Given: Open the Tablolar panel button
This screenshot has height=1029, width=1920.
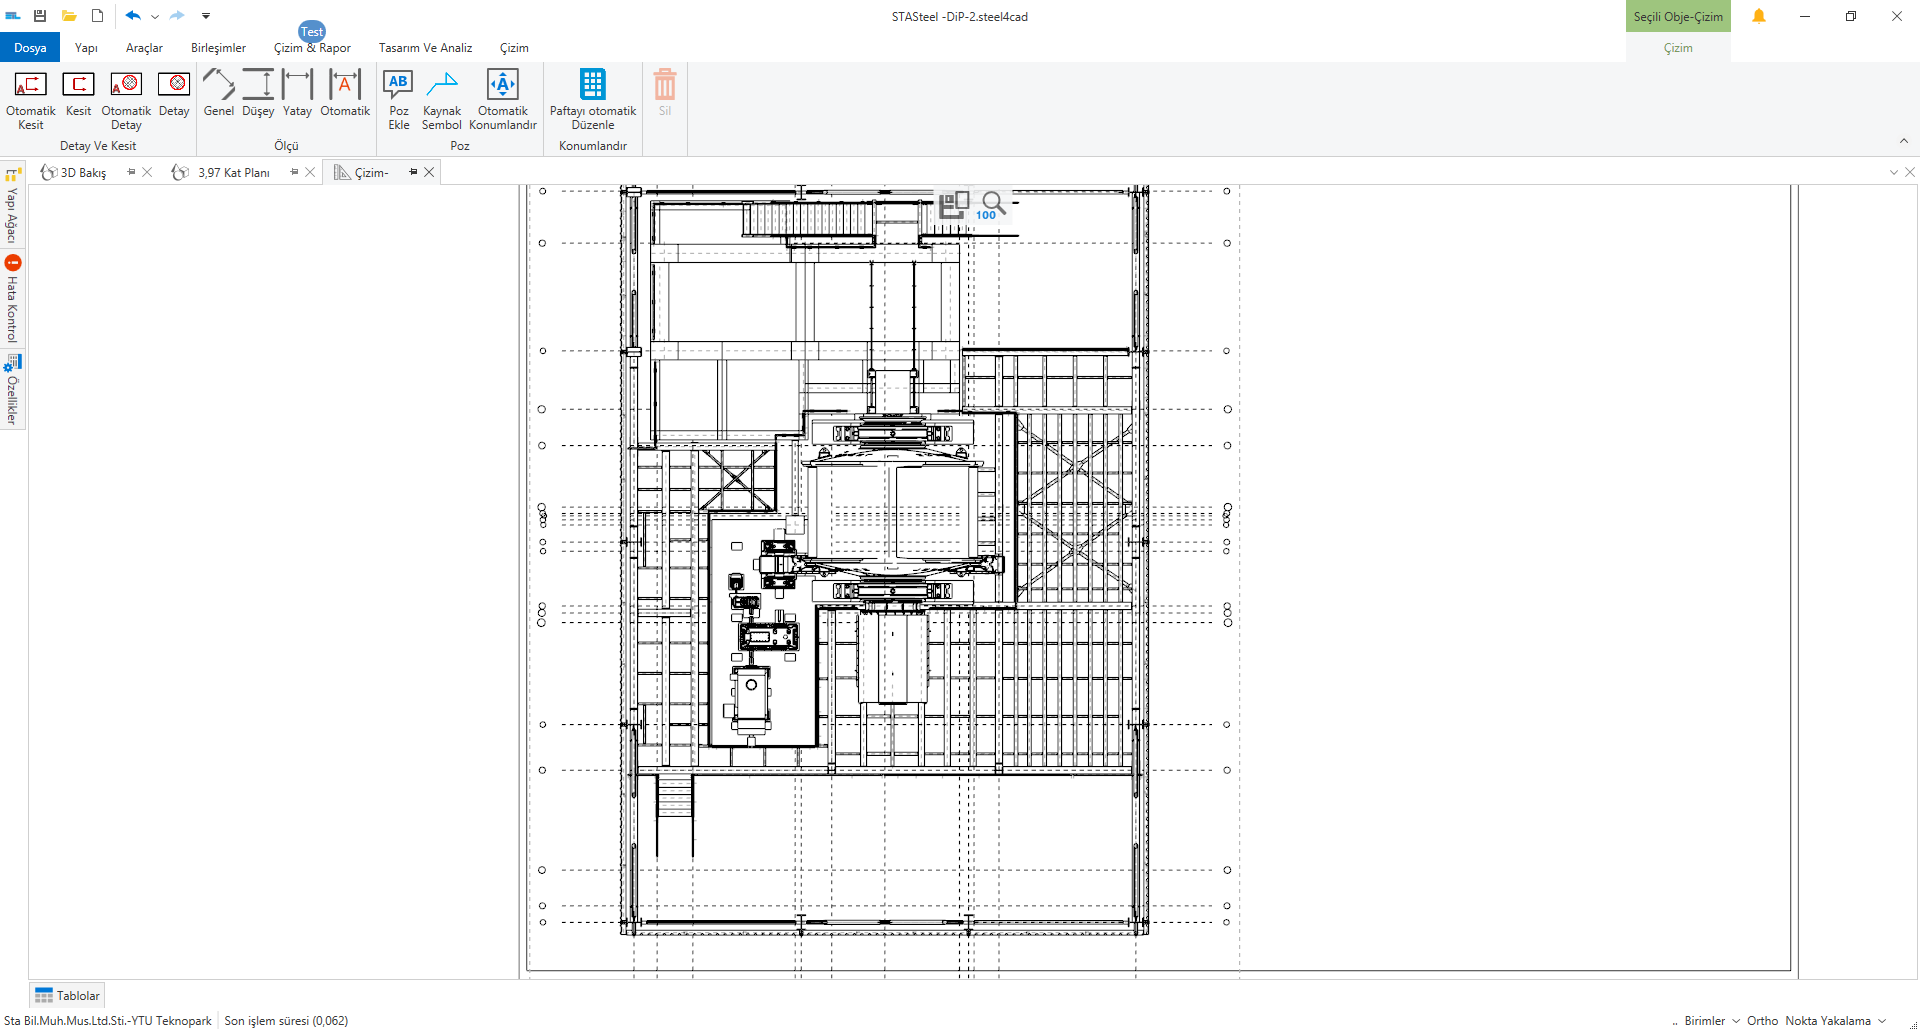Looking at the screenshot, I should pos(67,996).
